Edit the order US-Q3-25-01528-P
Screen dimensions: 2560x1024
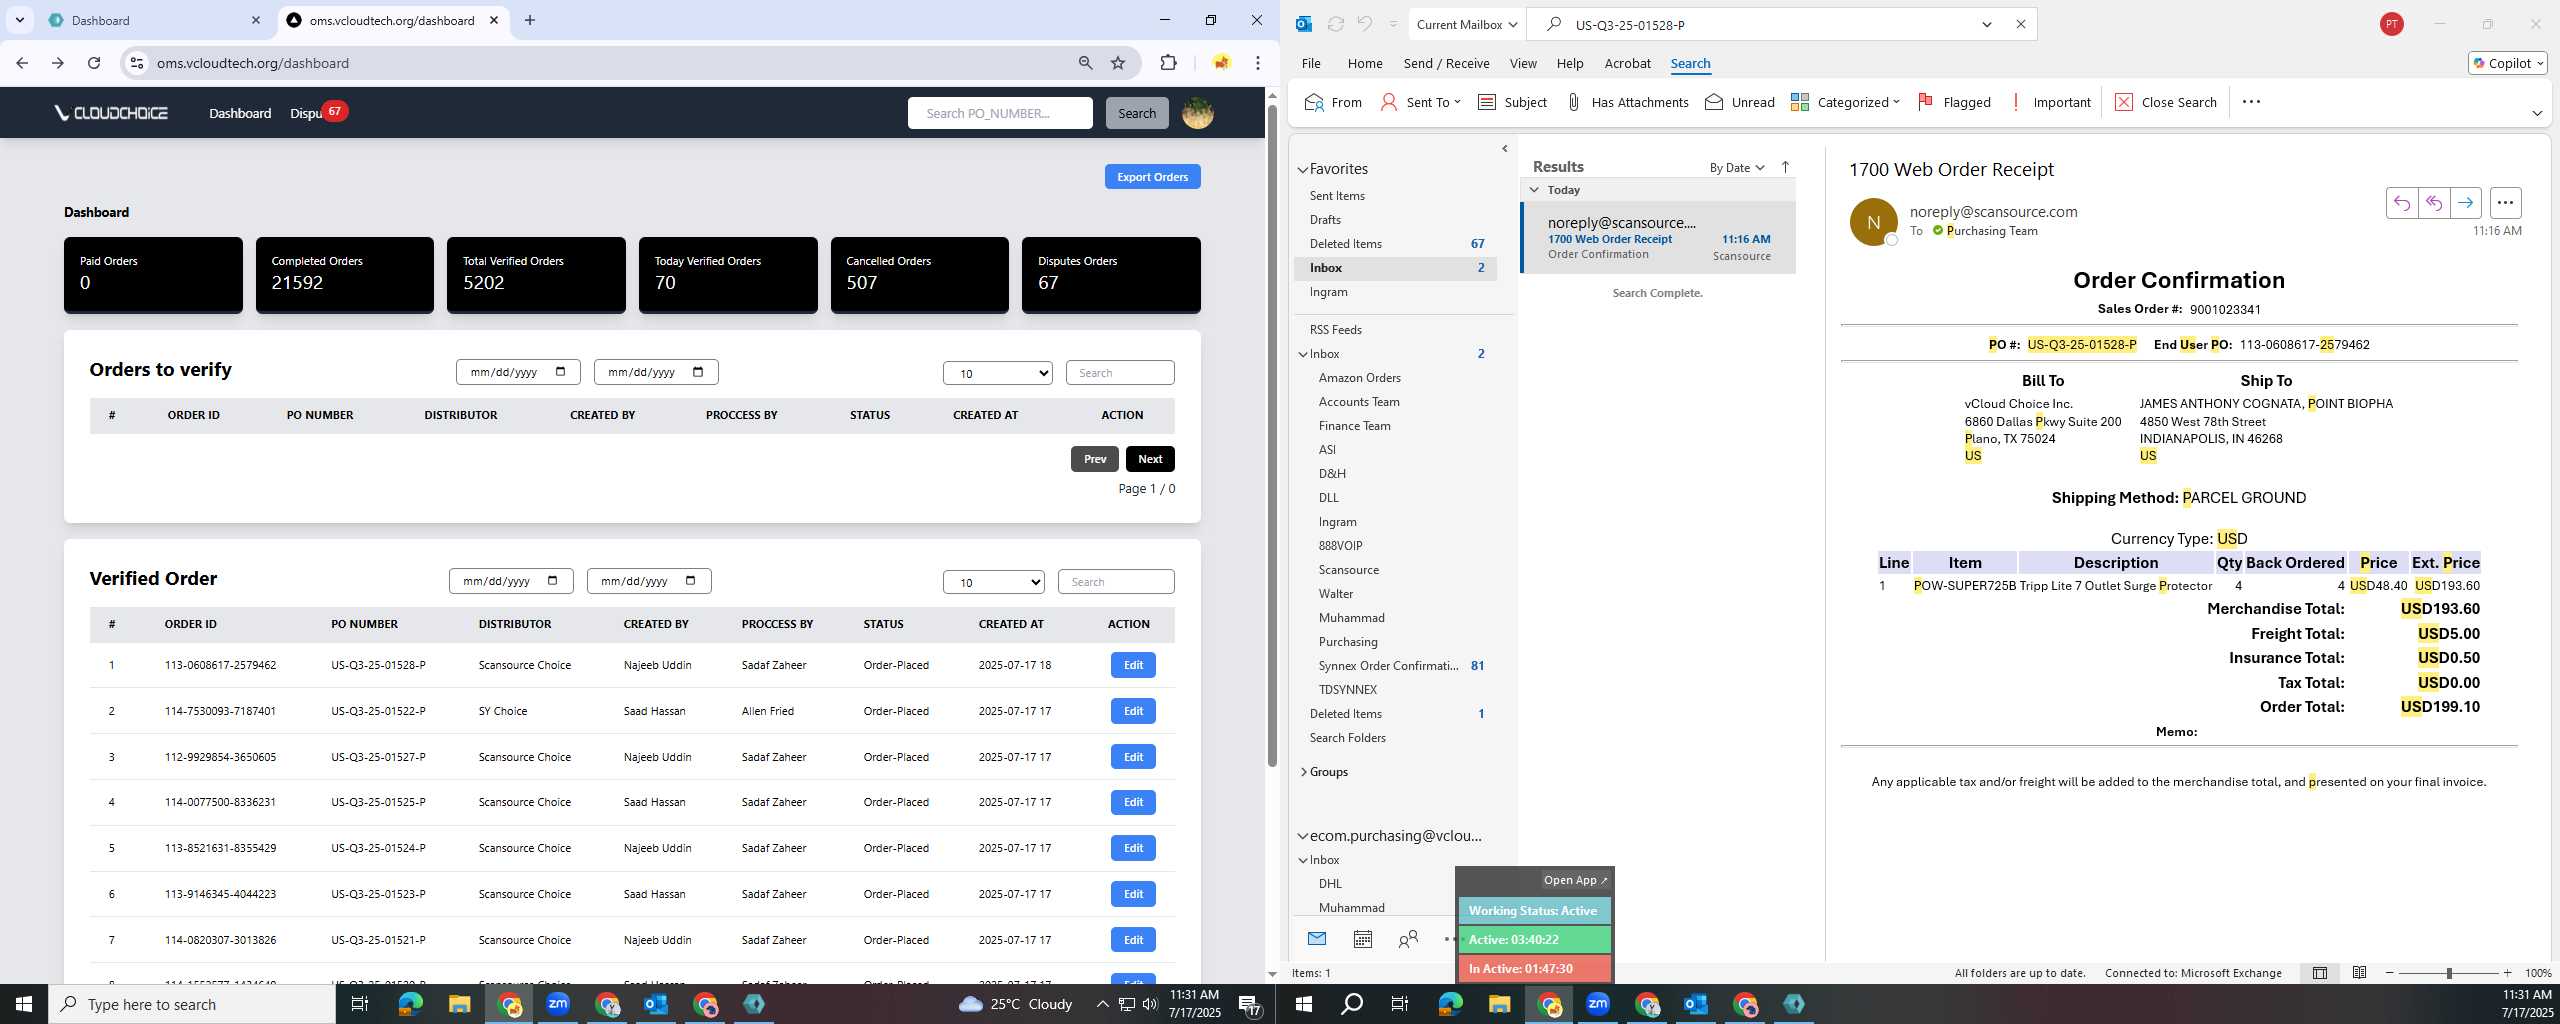[1133, 665]
